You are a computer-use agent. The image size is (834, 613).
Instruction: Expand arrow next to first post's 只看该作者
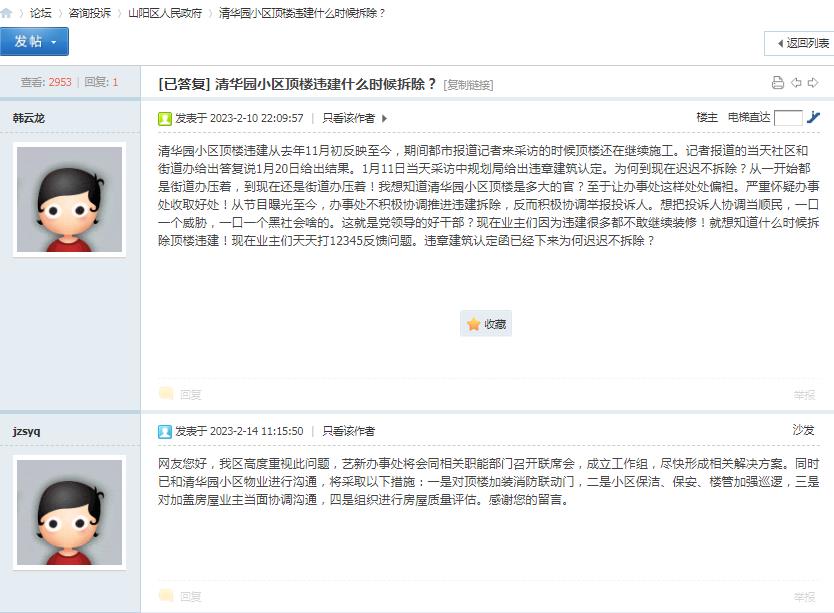tap(385, 118)
